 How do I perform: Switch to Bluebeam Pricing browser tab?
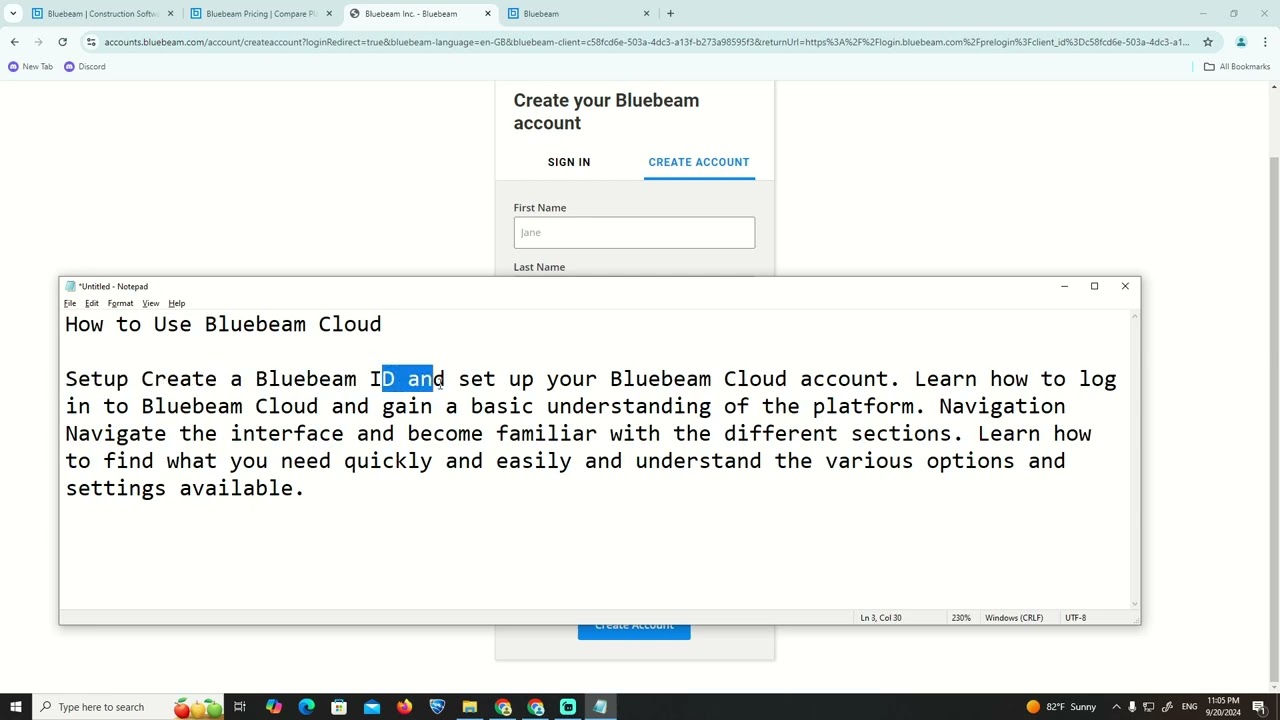[261, 14]
